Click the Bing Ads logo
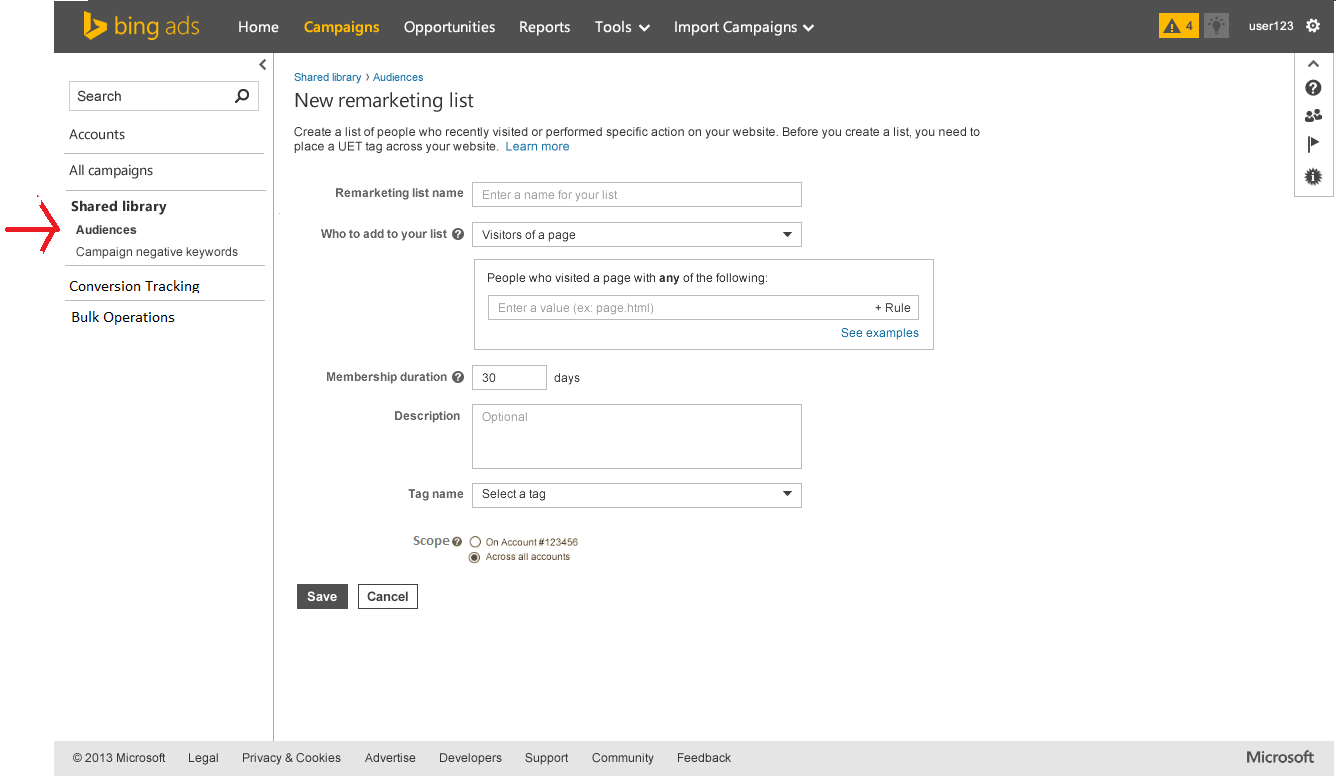Screen dimensions: 1336x778 pyautogui.click(x=141, y=27)
